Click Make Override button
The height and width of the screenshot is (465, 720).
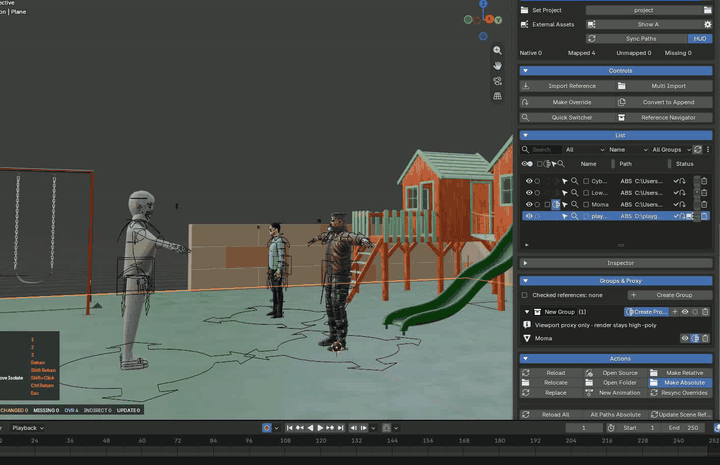tap(567, 102)
